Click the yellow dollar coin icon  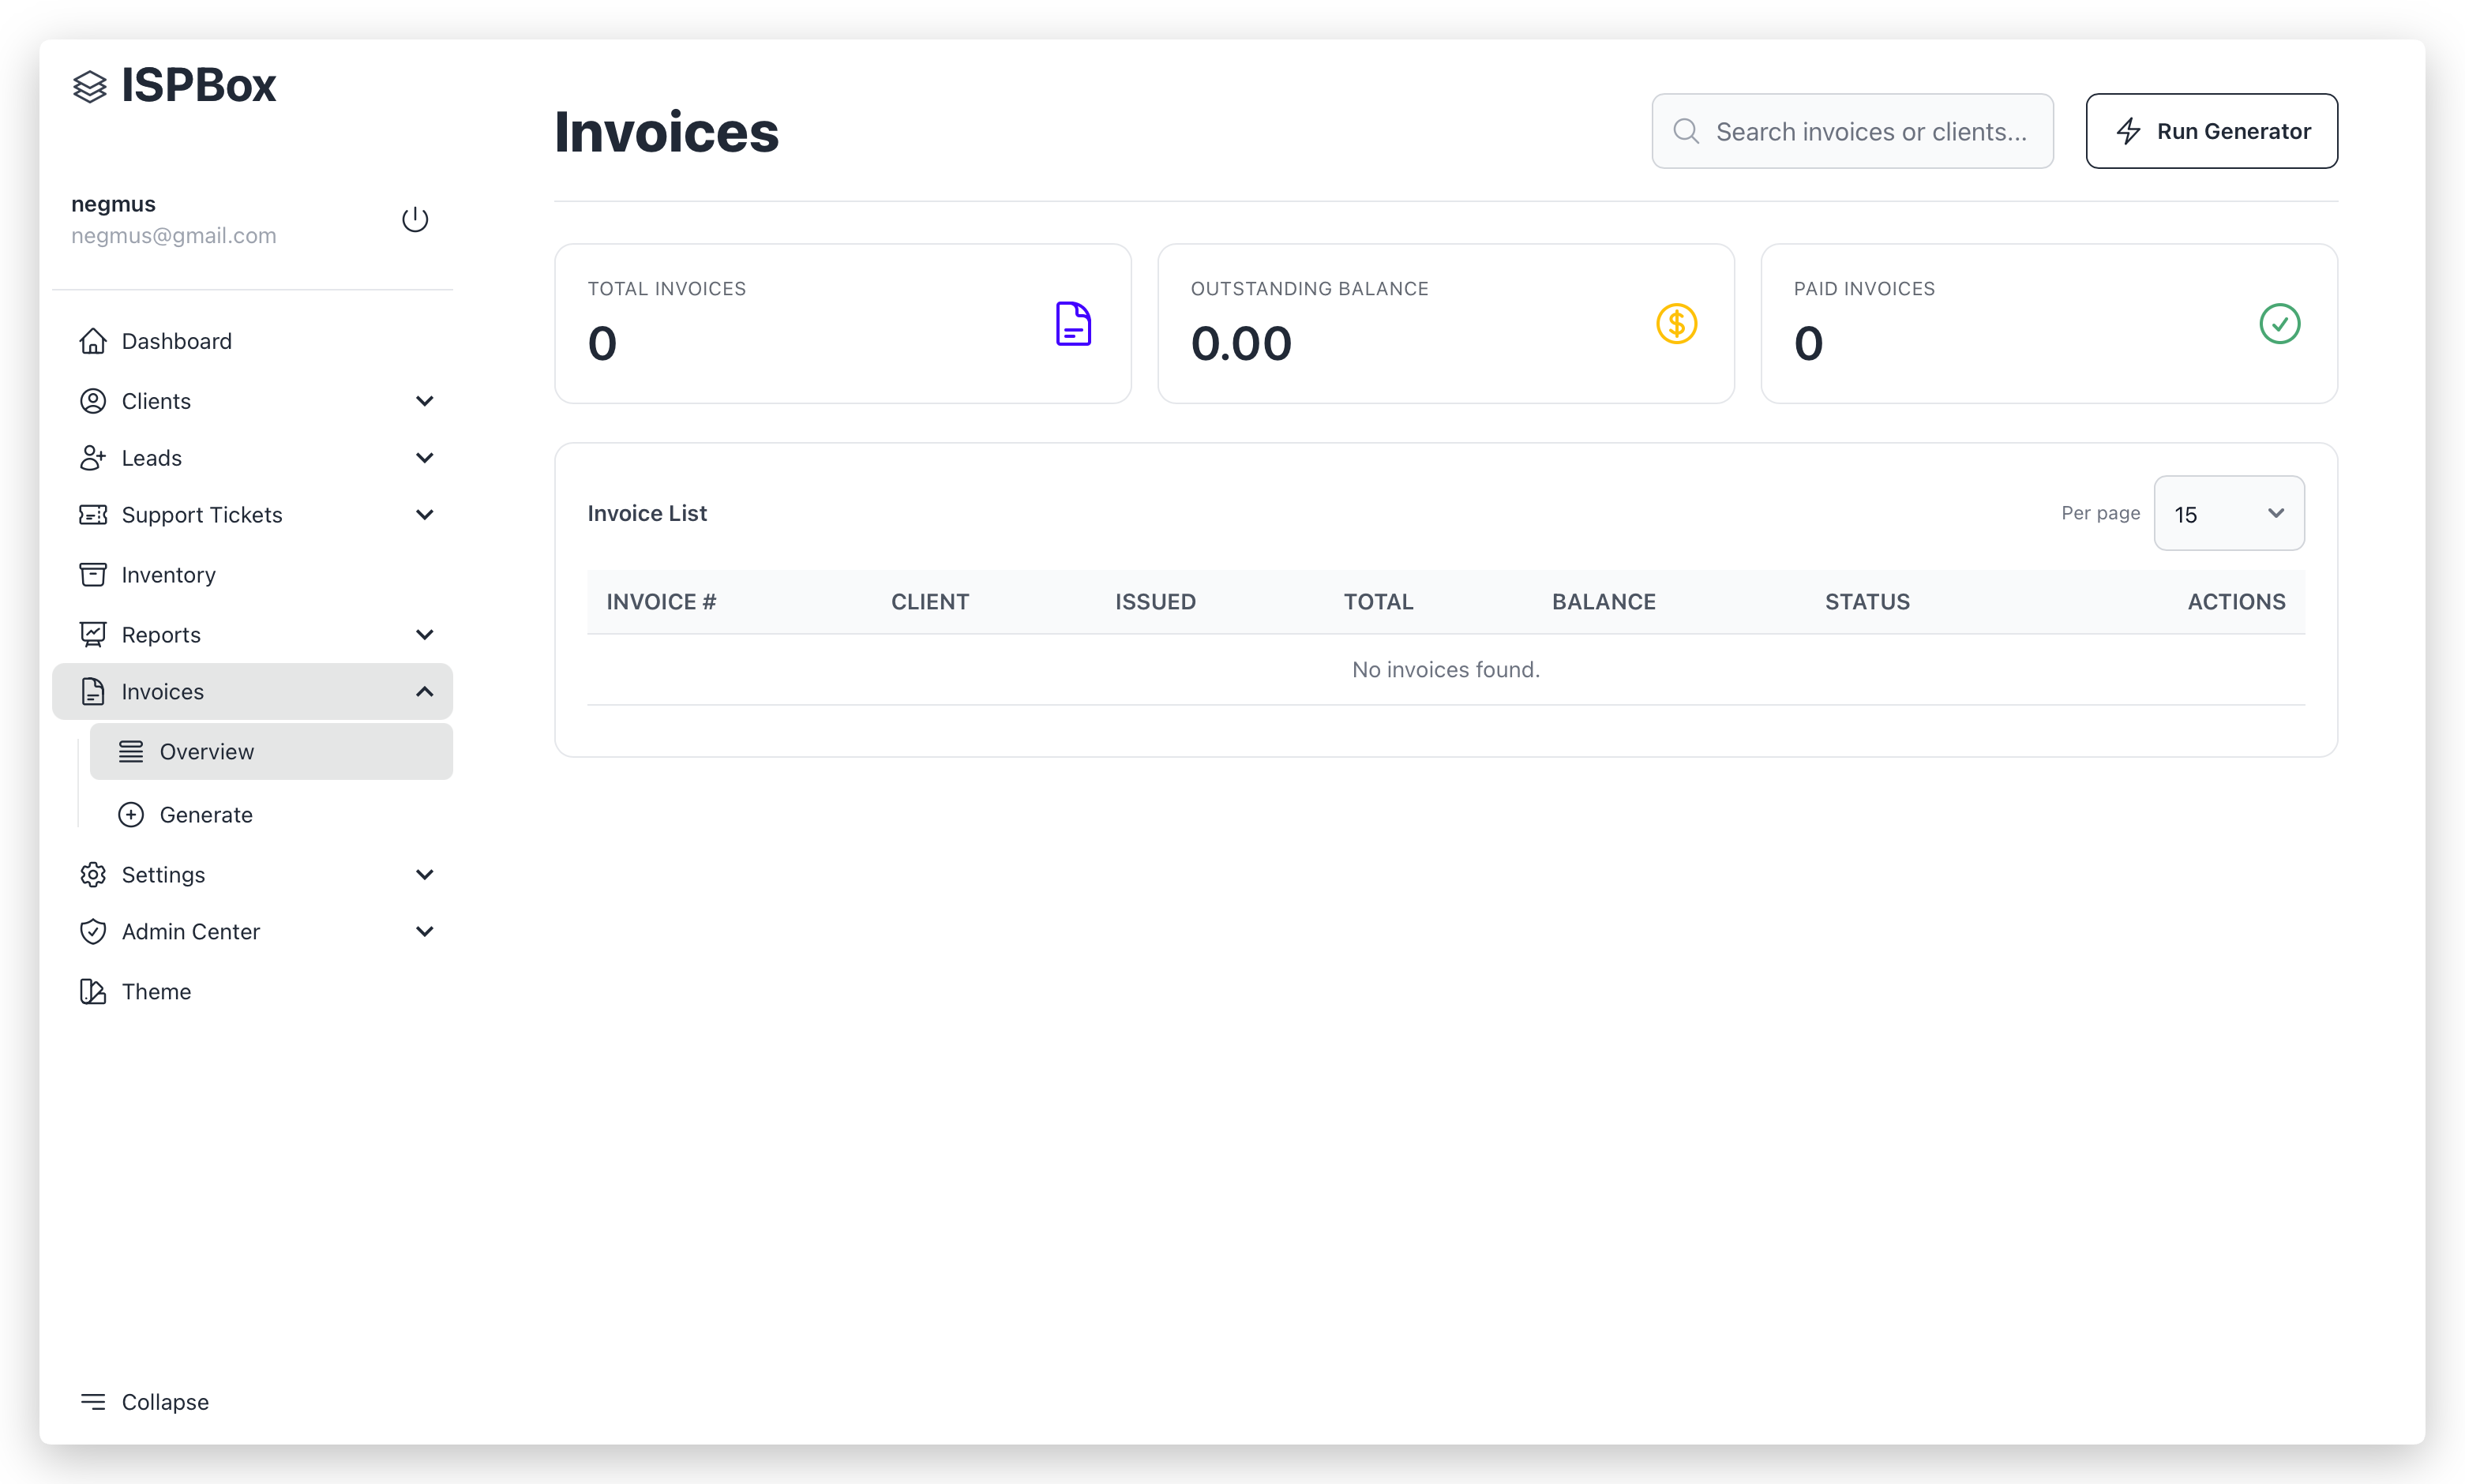(x=1676, y=324)
